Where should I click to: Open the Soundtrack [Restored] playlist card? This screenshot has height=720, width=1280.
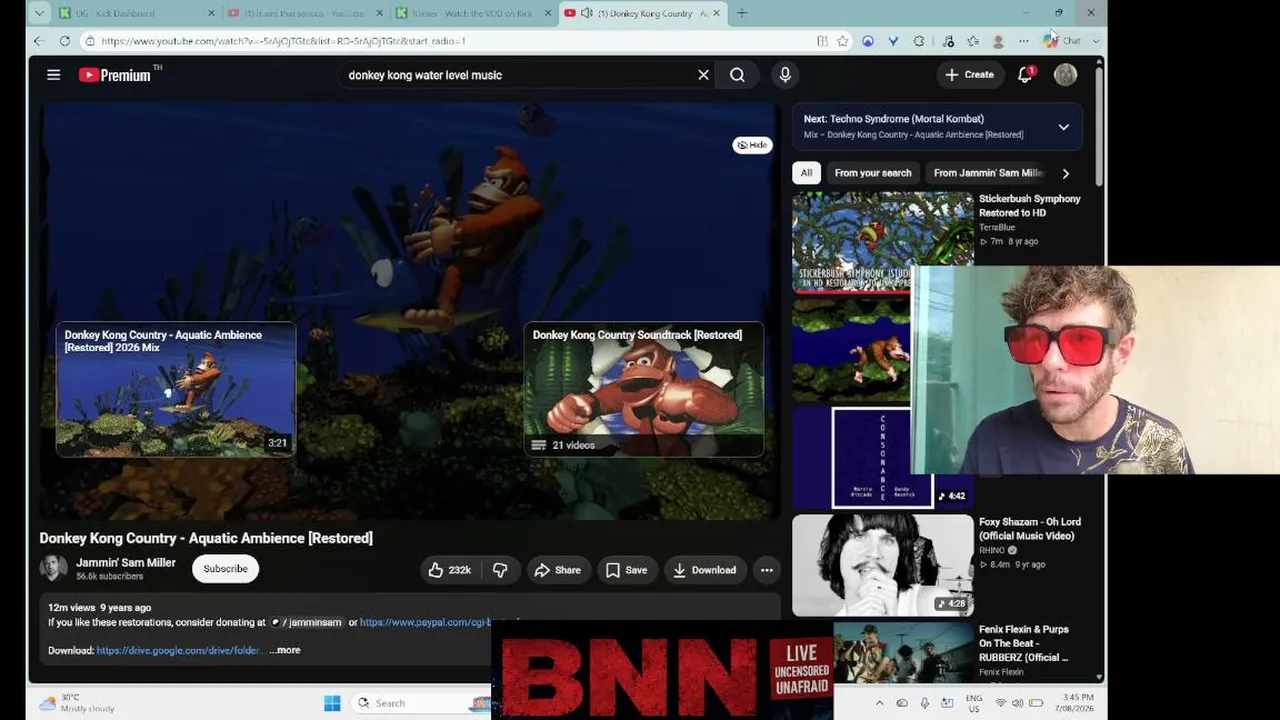coord(644,389)
